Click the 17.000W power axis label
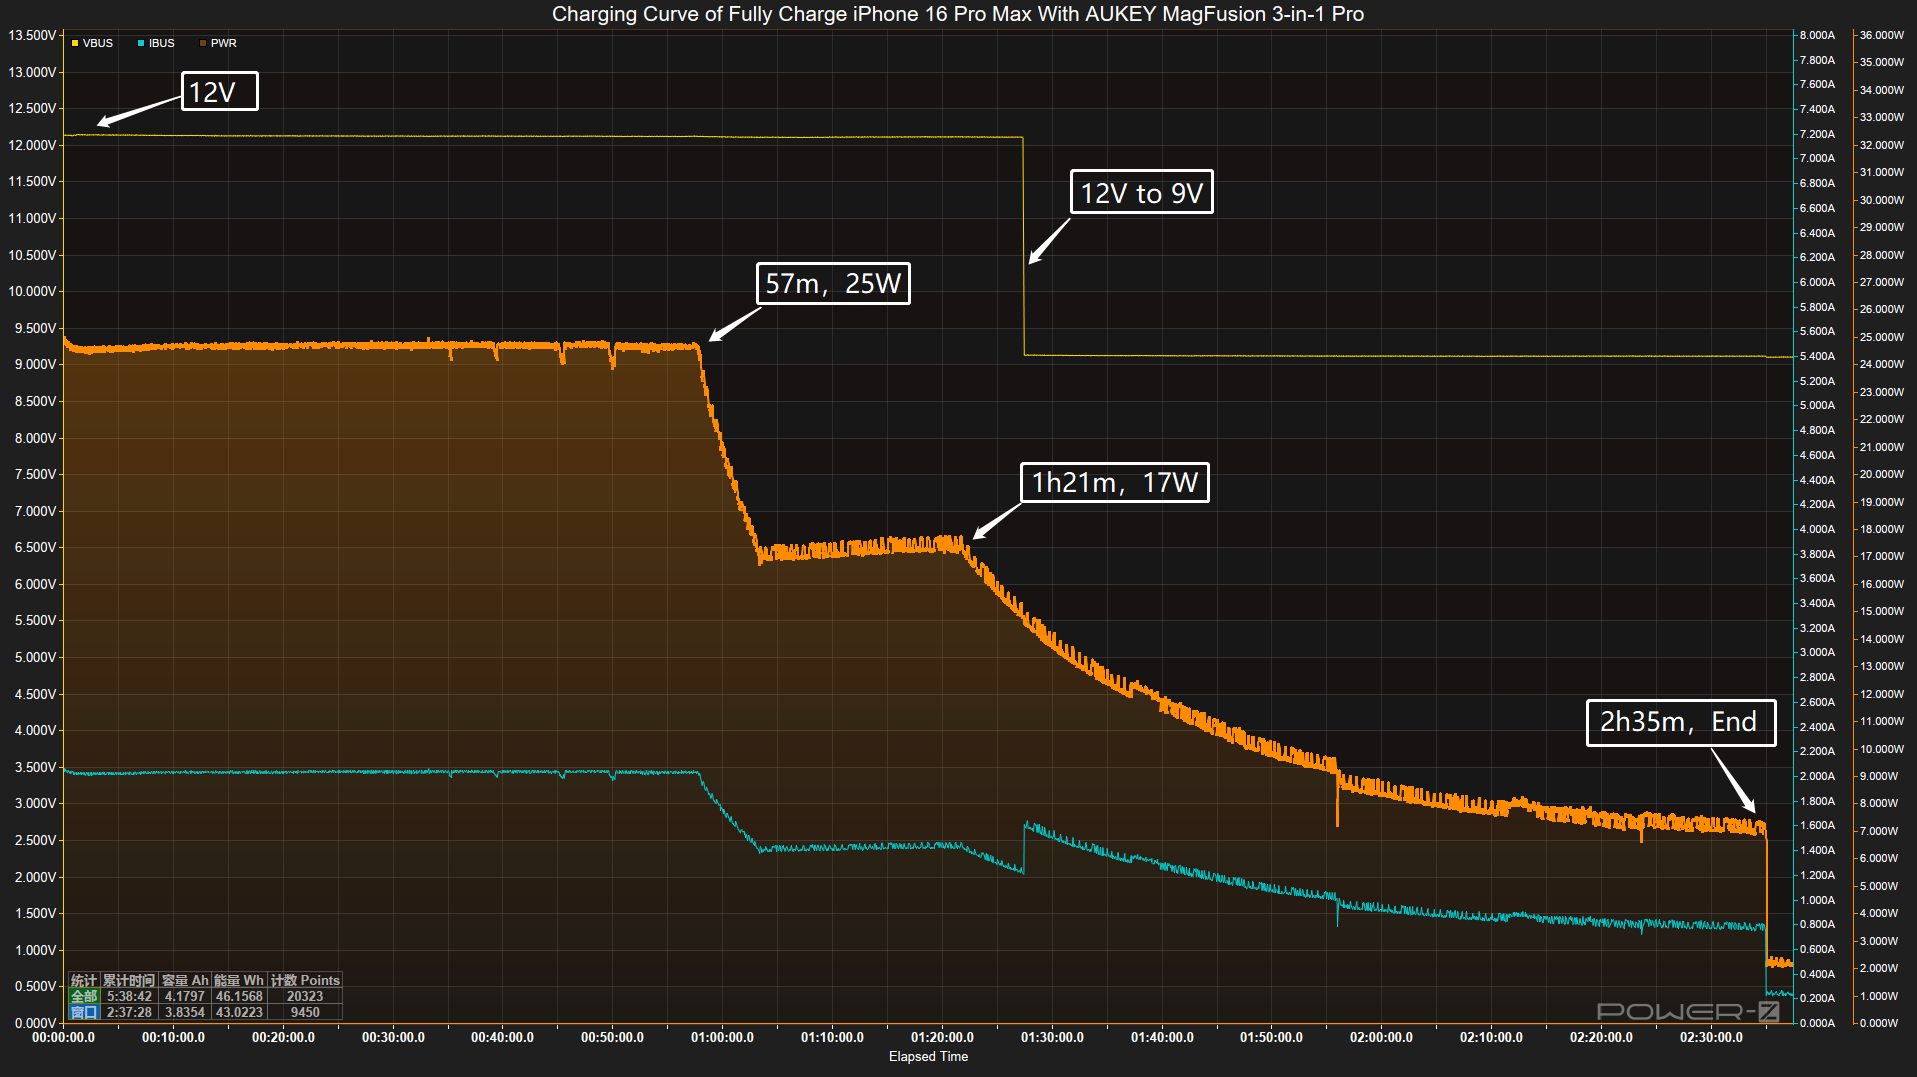 (x=1882, y=556)
